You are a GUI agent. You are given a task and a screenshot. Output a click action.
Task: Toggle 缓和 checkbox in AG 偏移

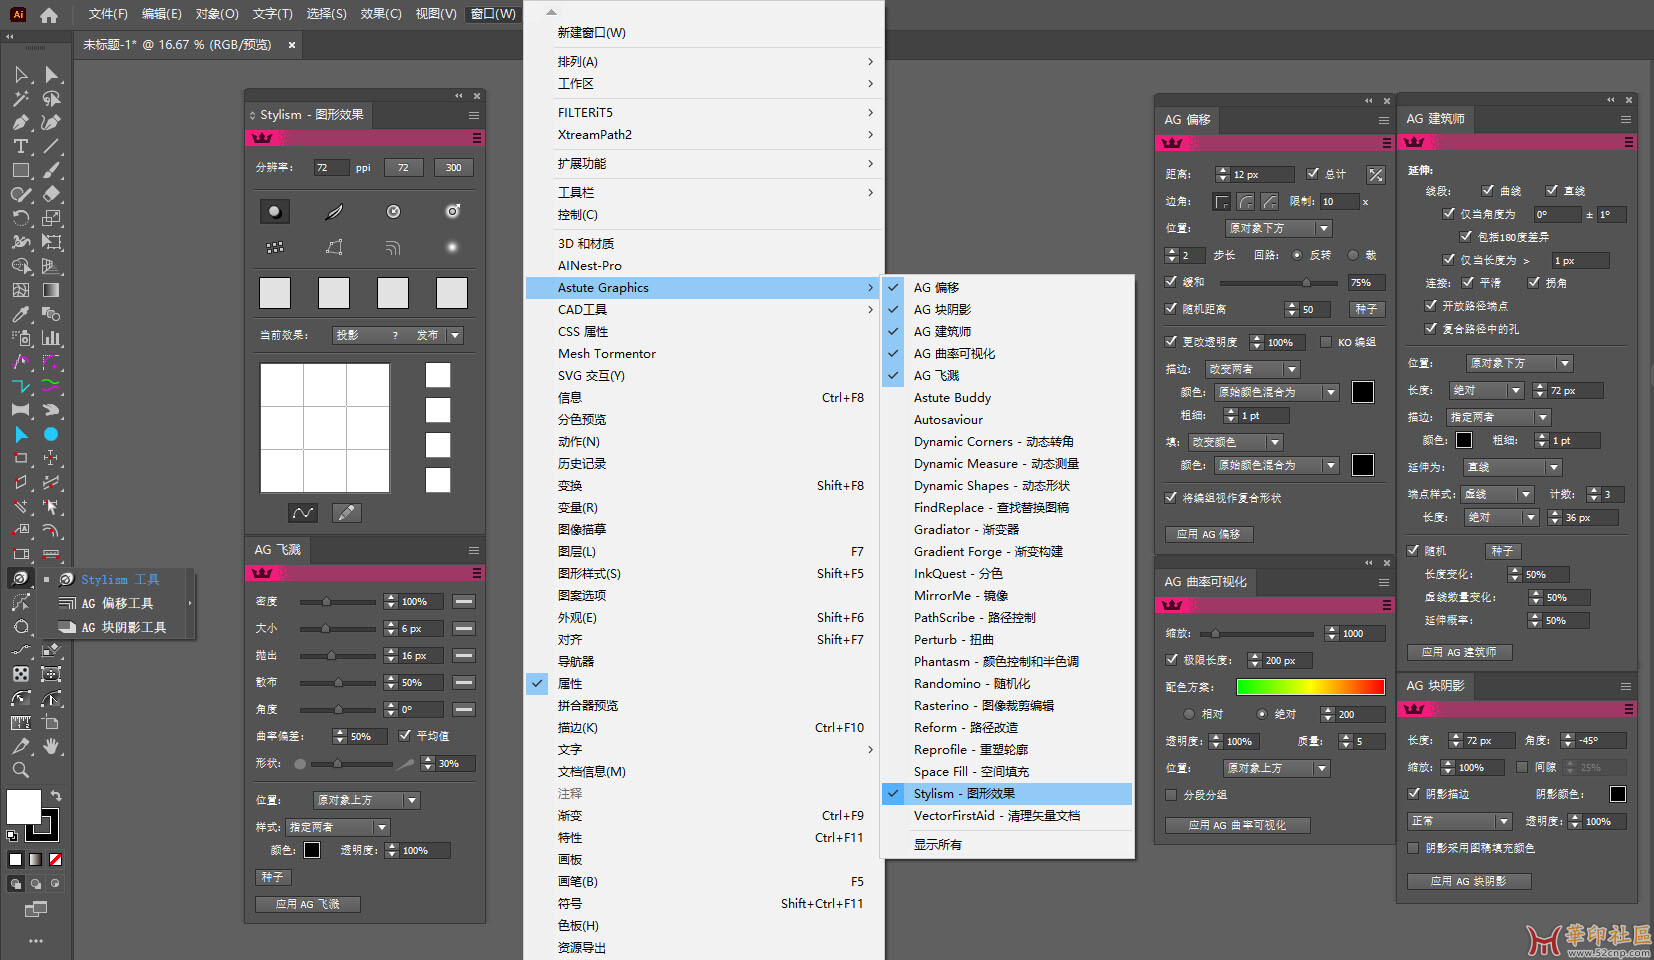(1171, 282)
